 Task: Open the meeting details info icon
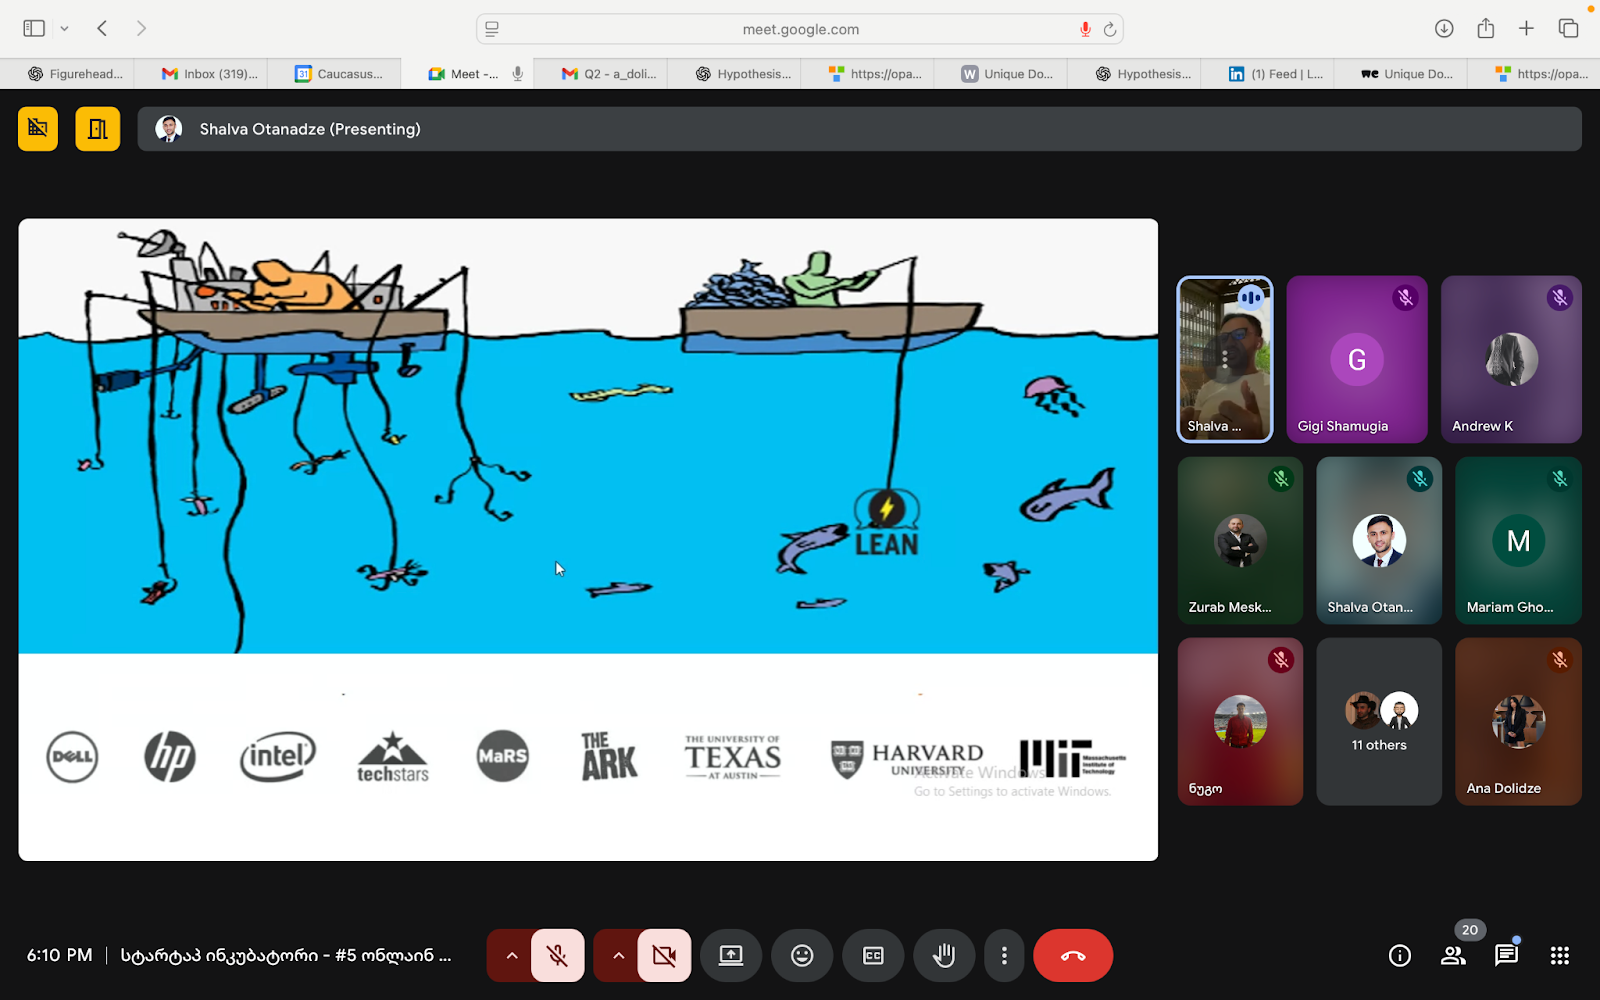pyautogui.click(x=1400, y=956)
